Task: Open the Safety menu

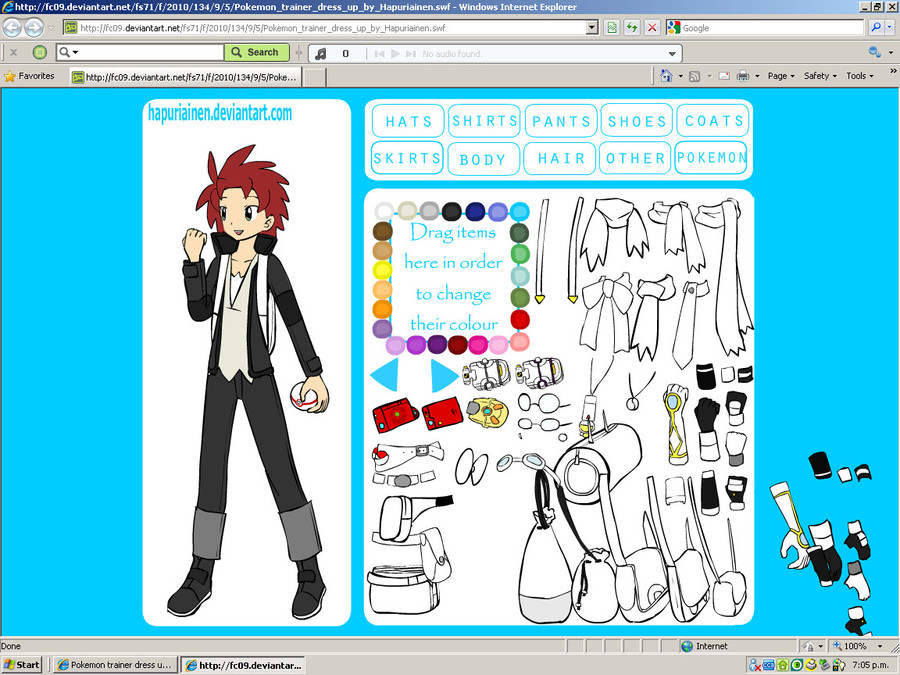Action: (x=820, y=76)
